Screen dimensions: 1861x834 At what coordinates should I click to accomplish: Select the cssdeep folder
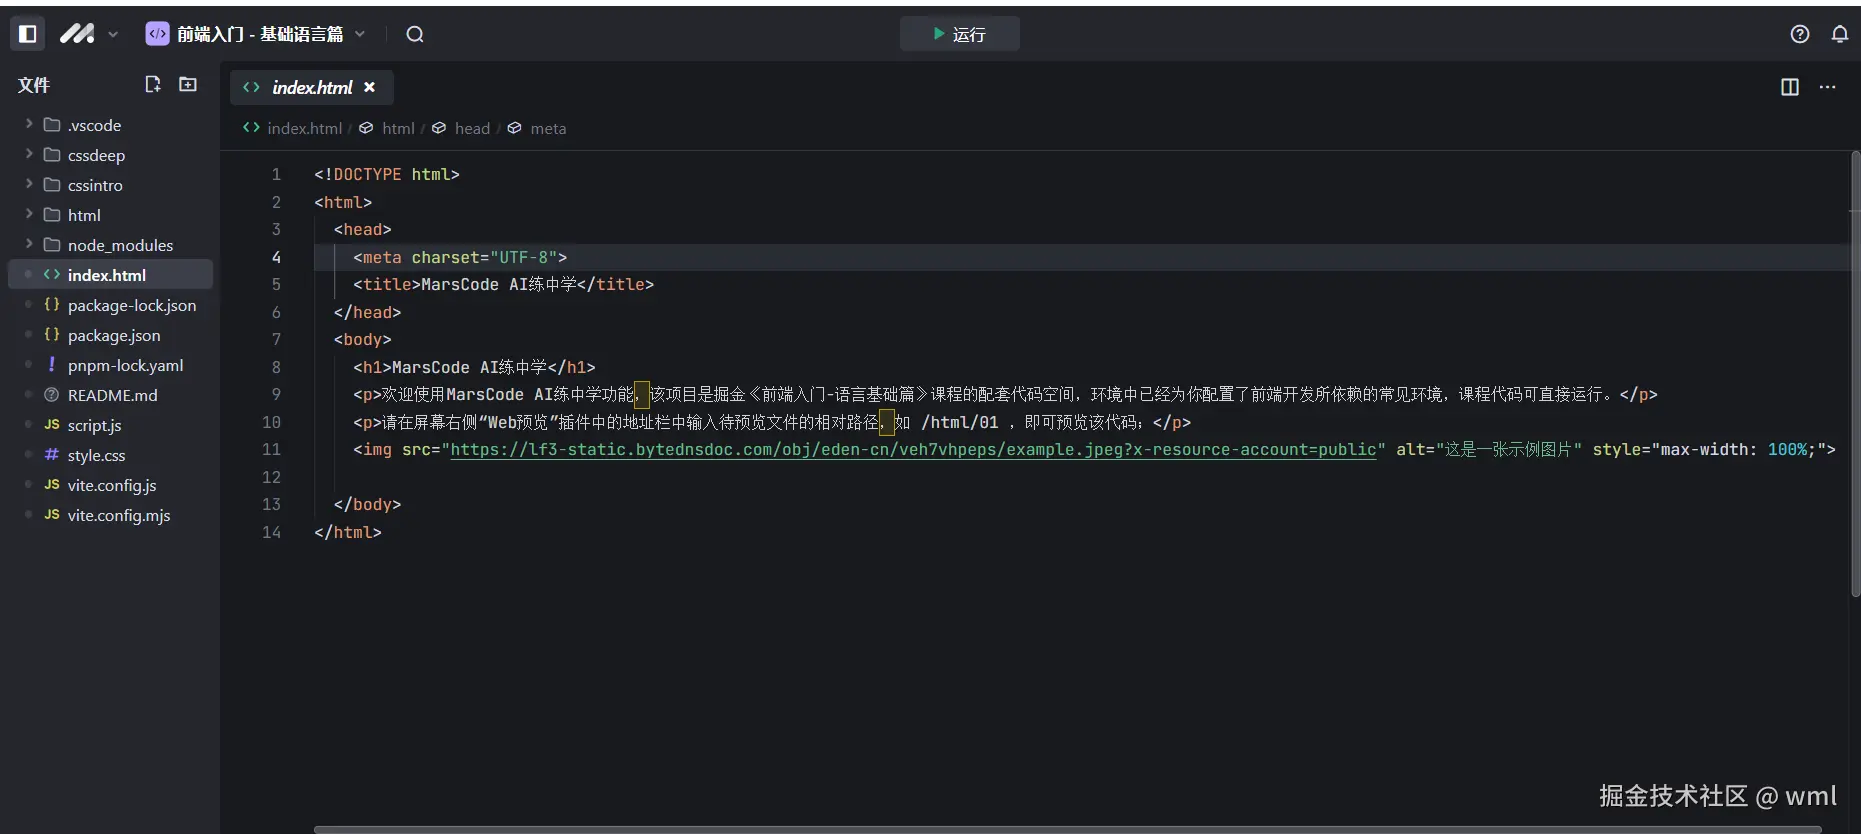110,155
